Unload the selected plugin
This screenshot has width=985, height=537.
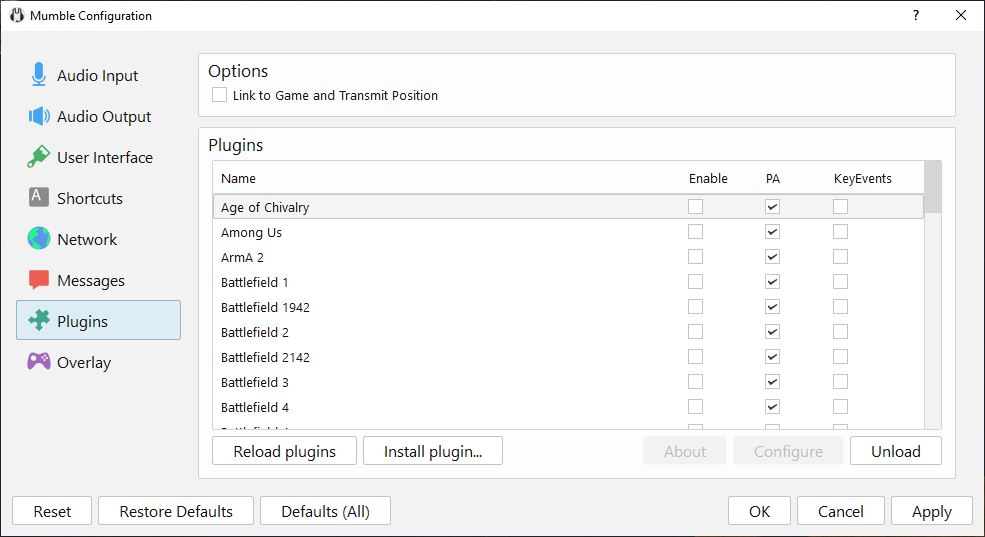coord(896,451)
